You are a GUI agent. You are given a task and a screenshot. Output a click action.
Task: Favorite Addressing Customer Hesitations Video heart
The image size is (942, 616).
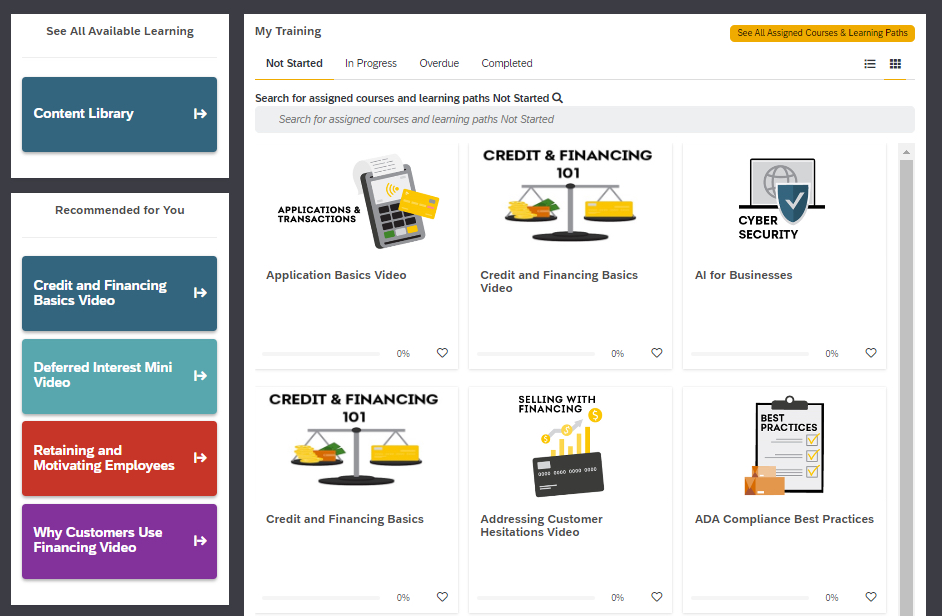point(657,597)
